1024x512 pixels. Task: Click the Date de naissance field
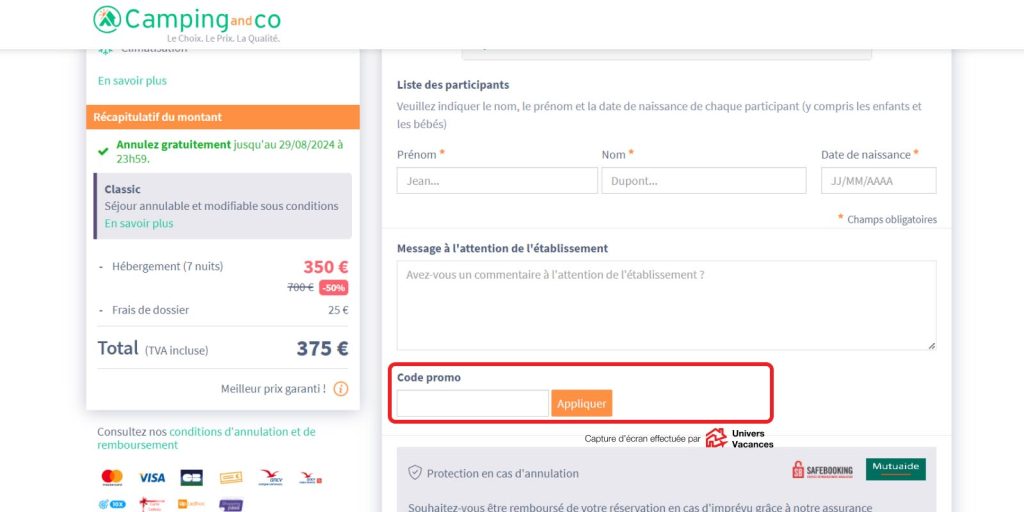tap(878, 181)
